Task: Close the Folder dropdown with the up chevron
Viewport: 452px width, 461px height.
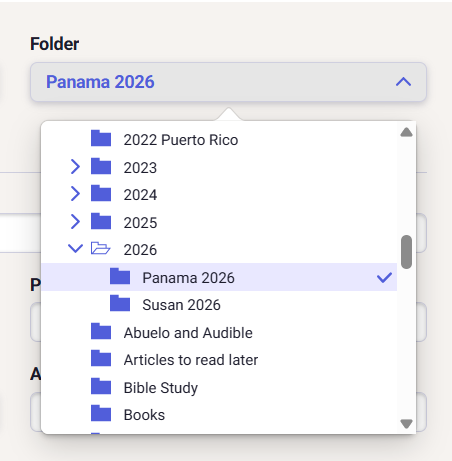Action: (403, 82)
